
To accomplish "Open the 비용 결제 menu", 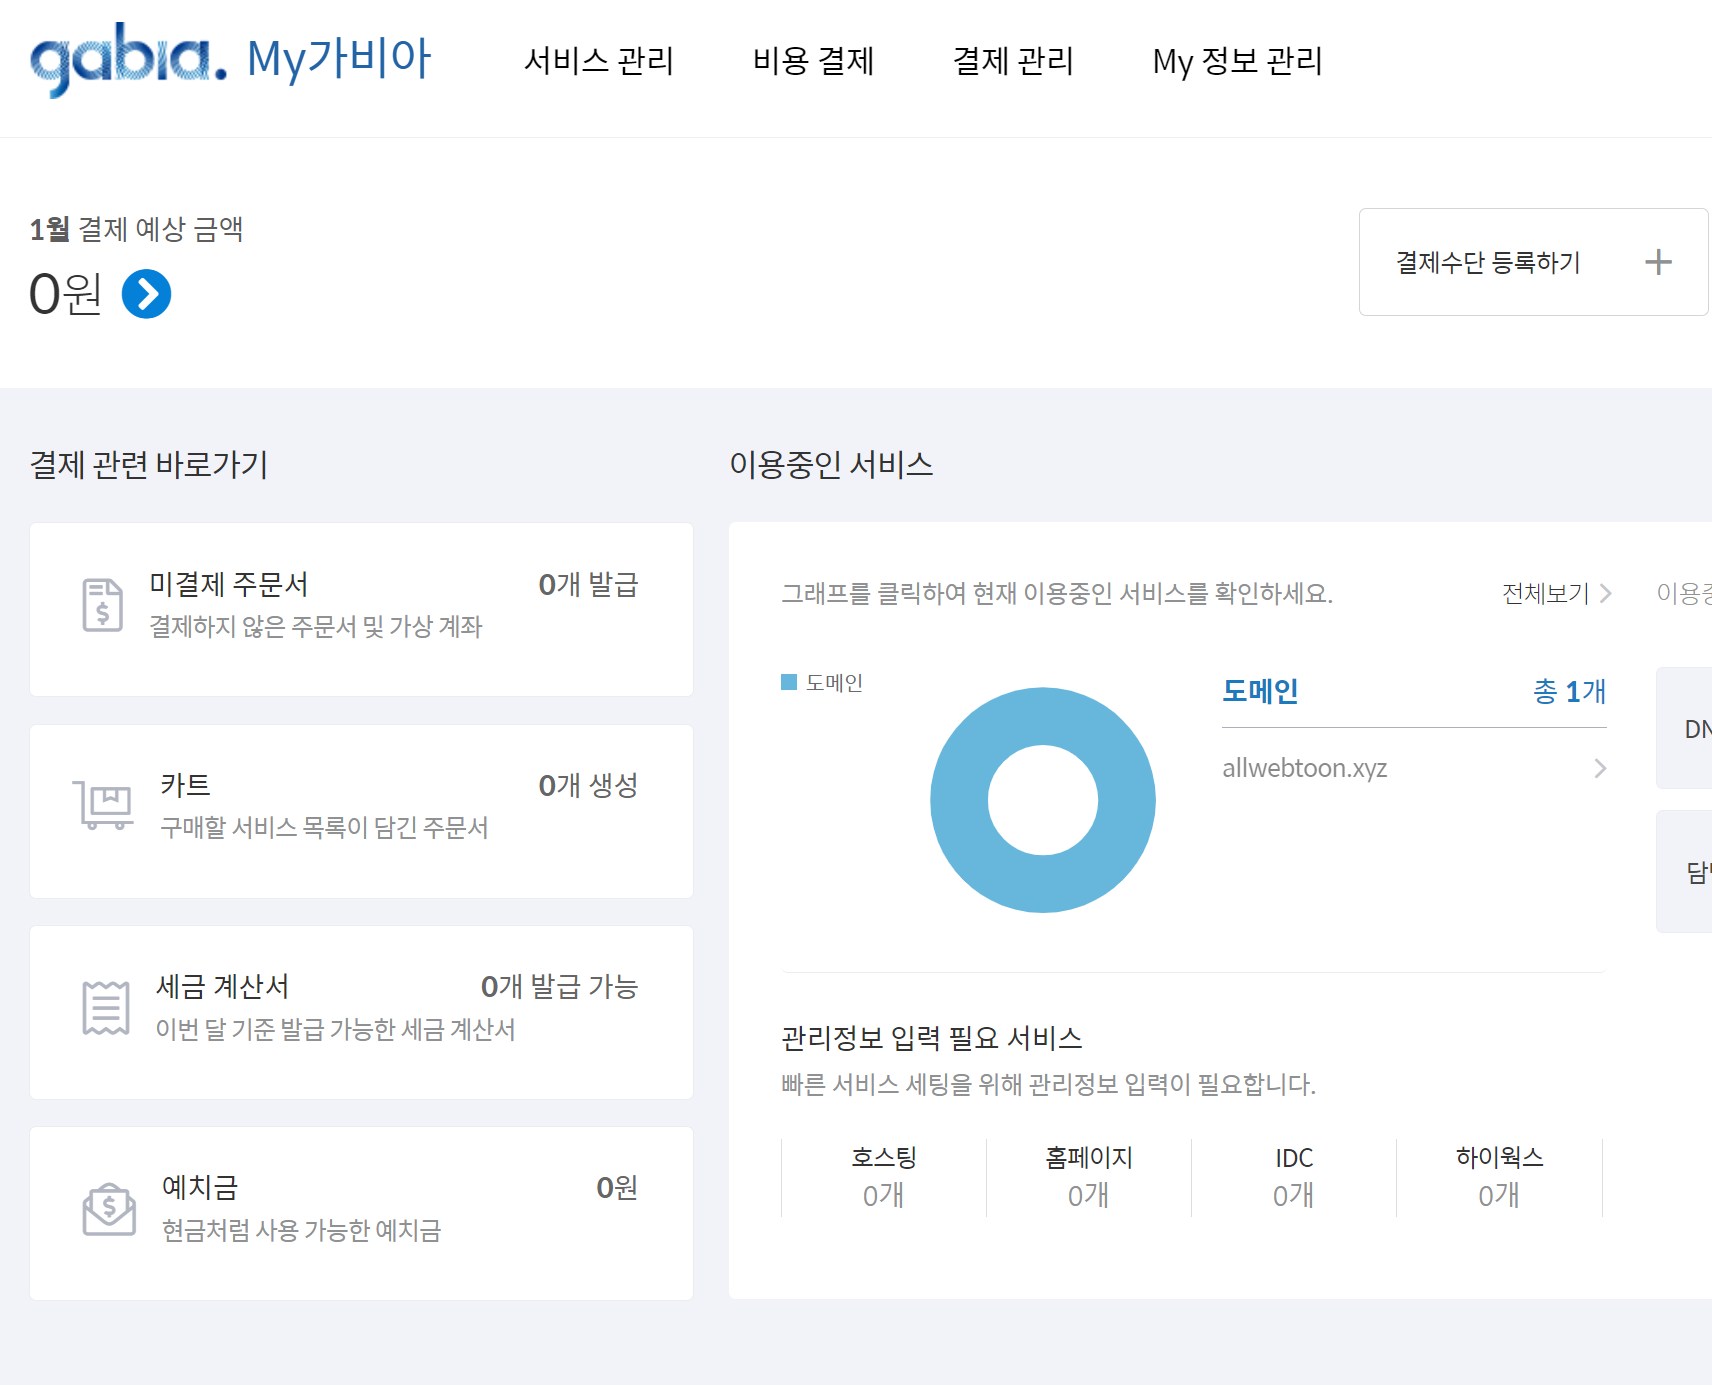I will click(814, 62).
